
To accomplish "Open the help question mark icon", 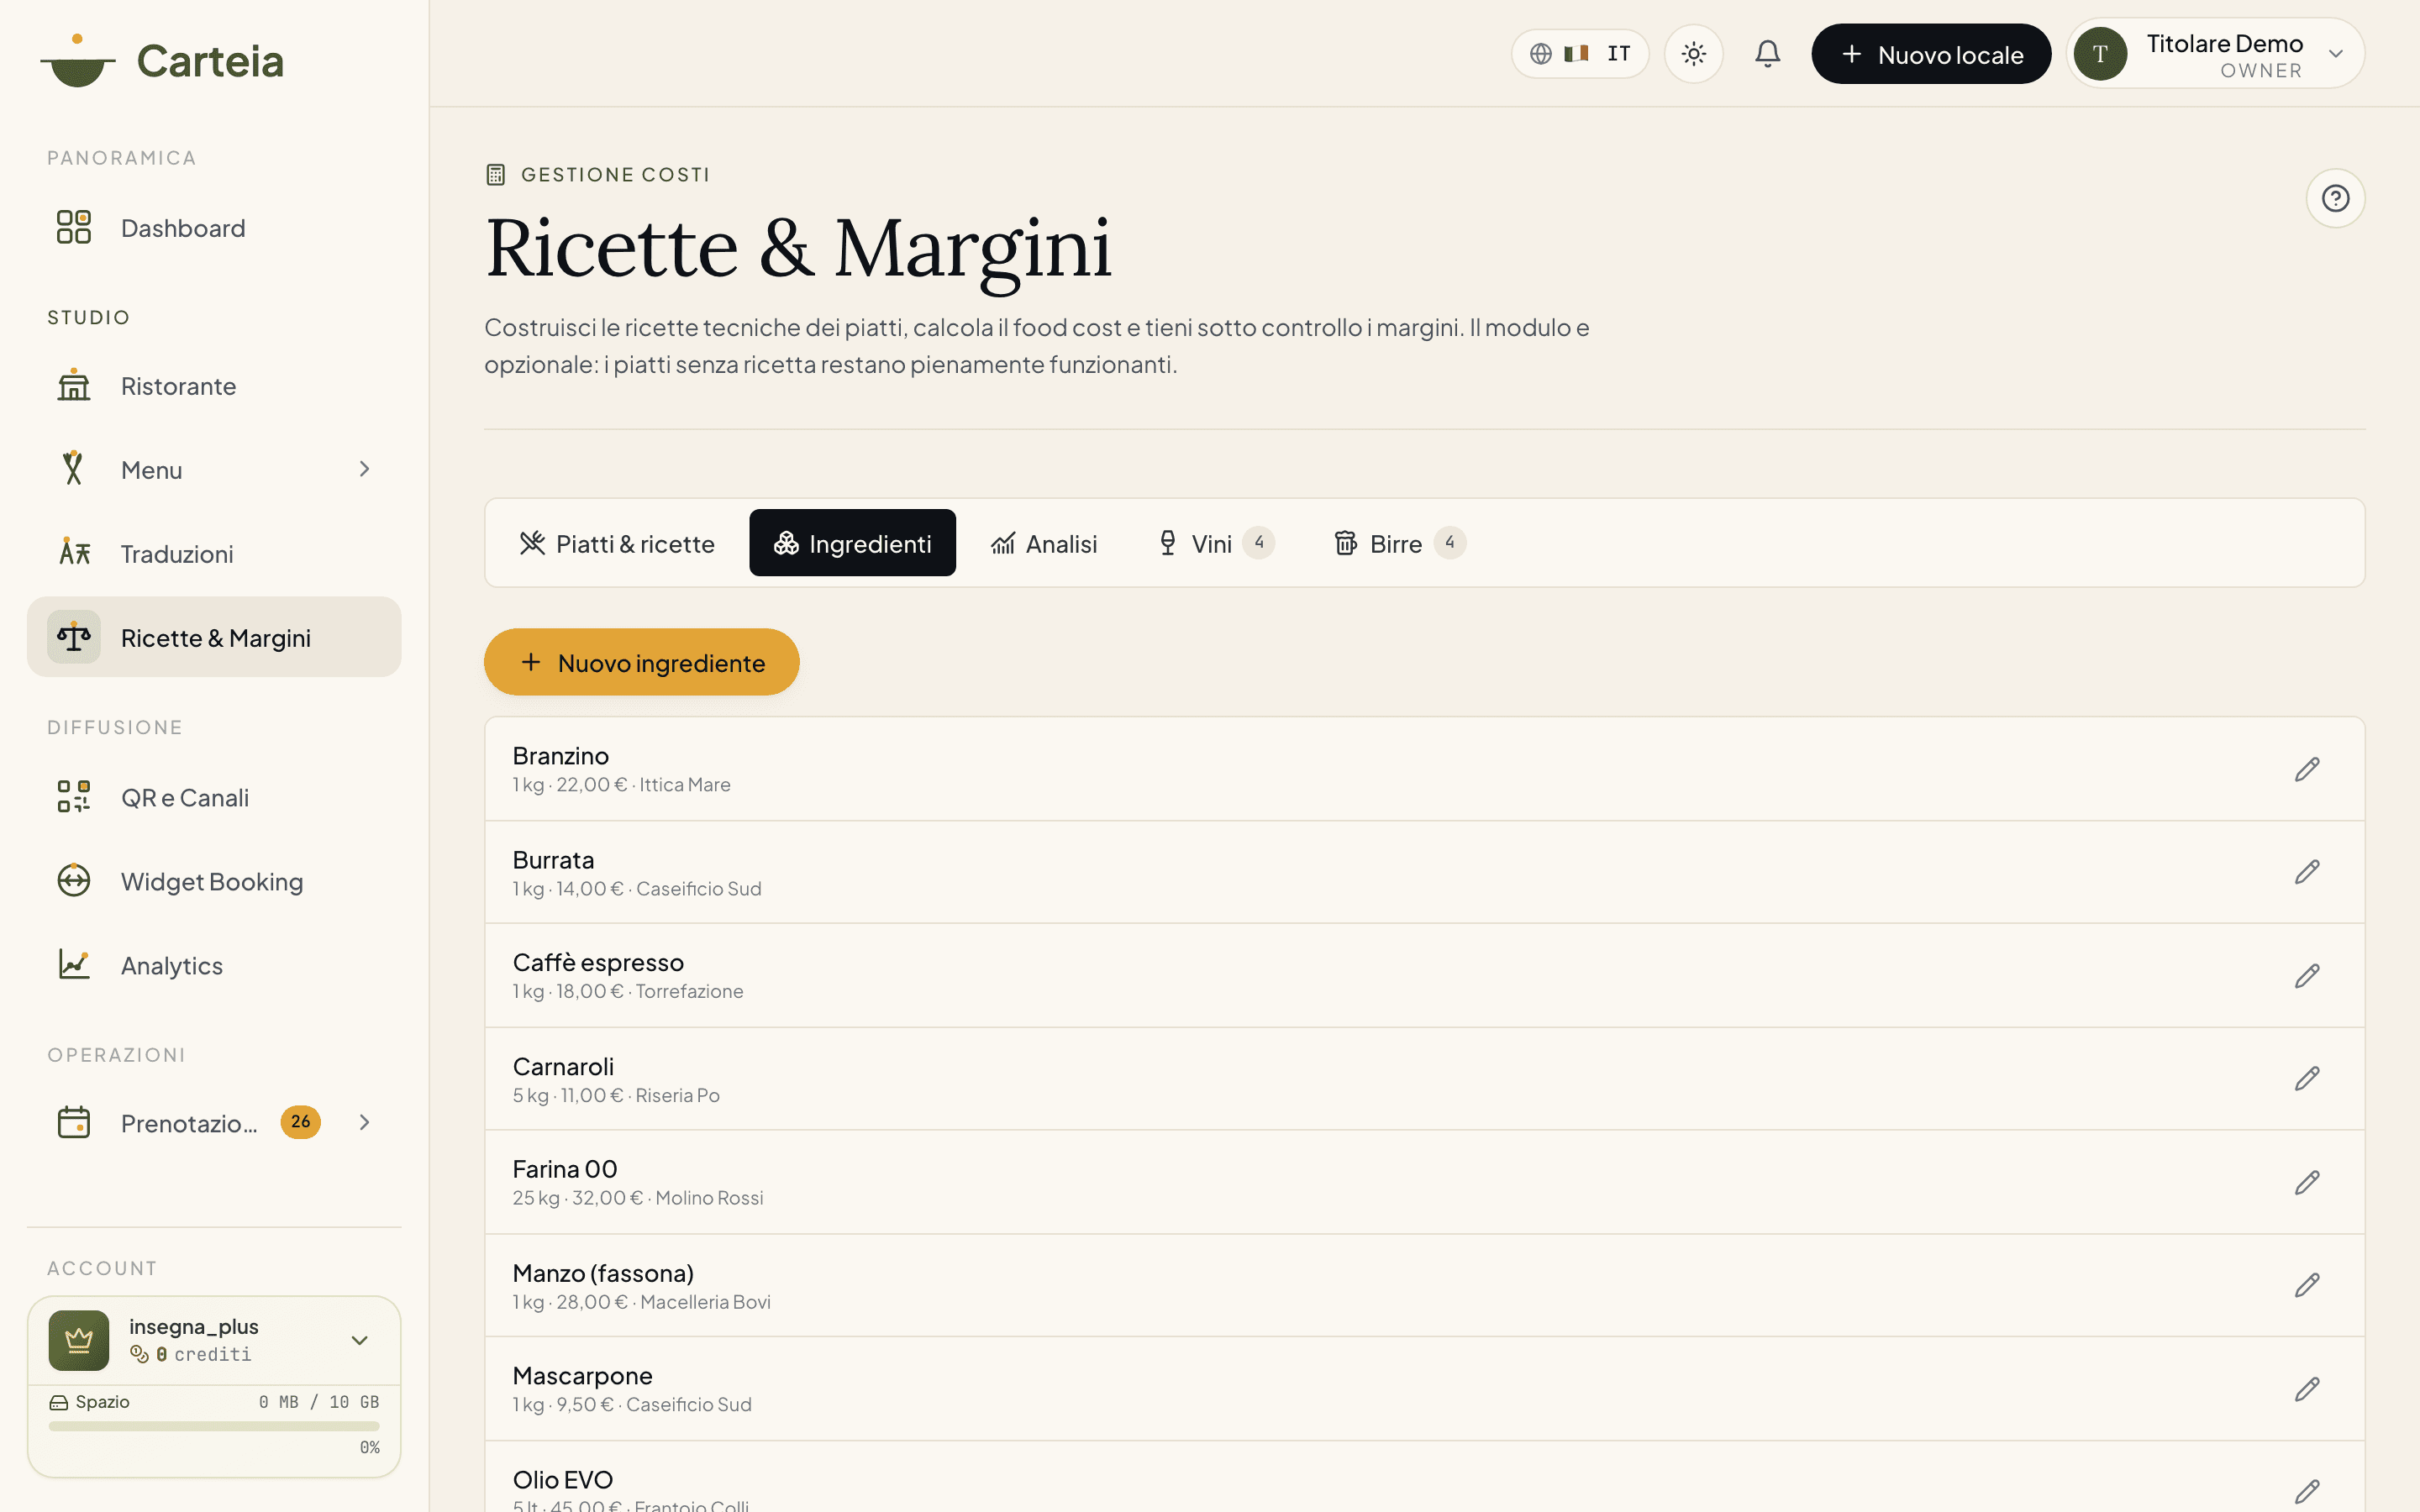I will point(2335,198).
